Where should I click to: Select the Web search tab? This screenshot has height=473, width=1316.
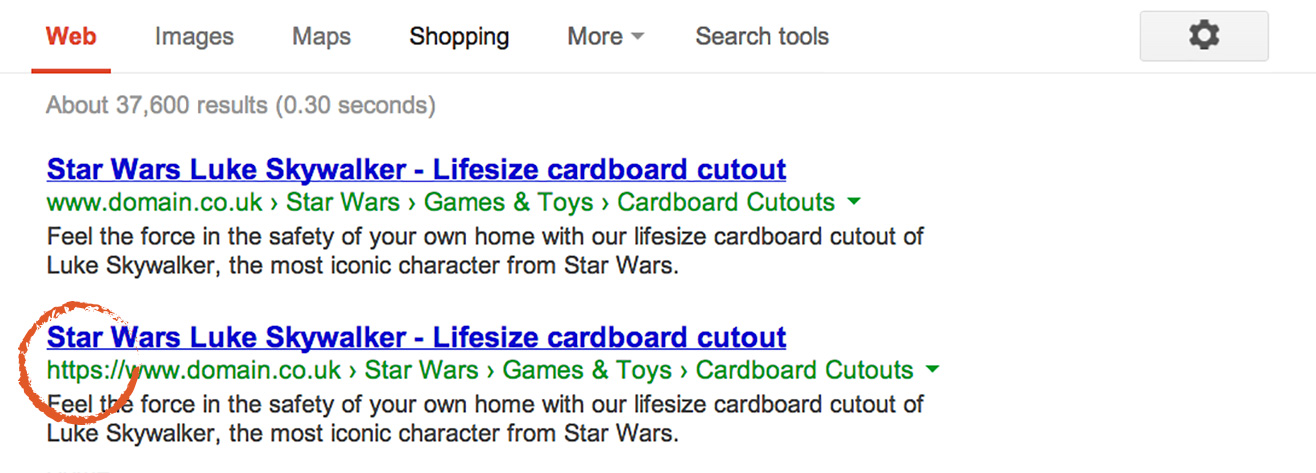pos(71,37)
